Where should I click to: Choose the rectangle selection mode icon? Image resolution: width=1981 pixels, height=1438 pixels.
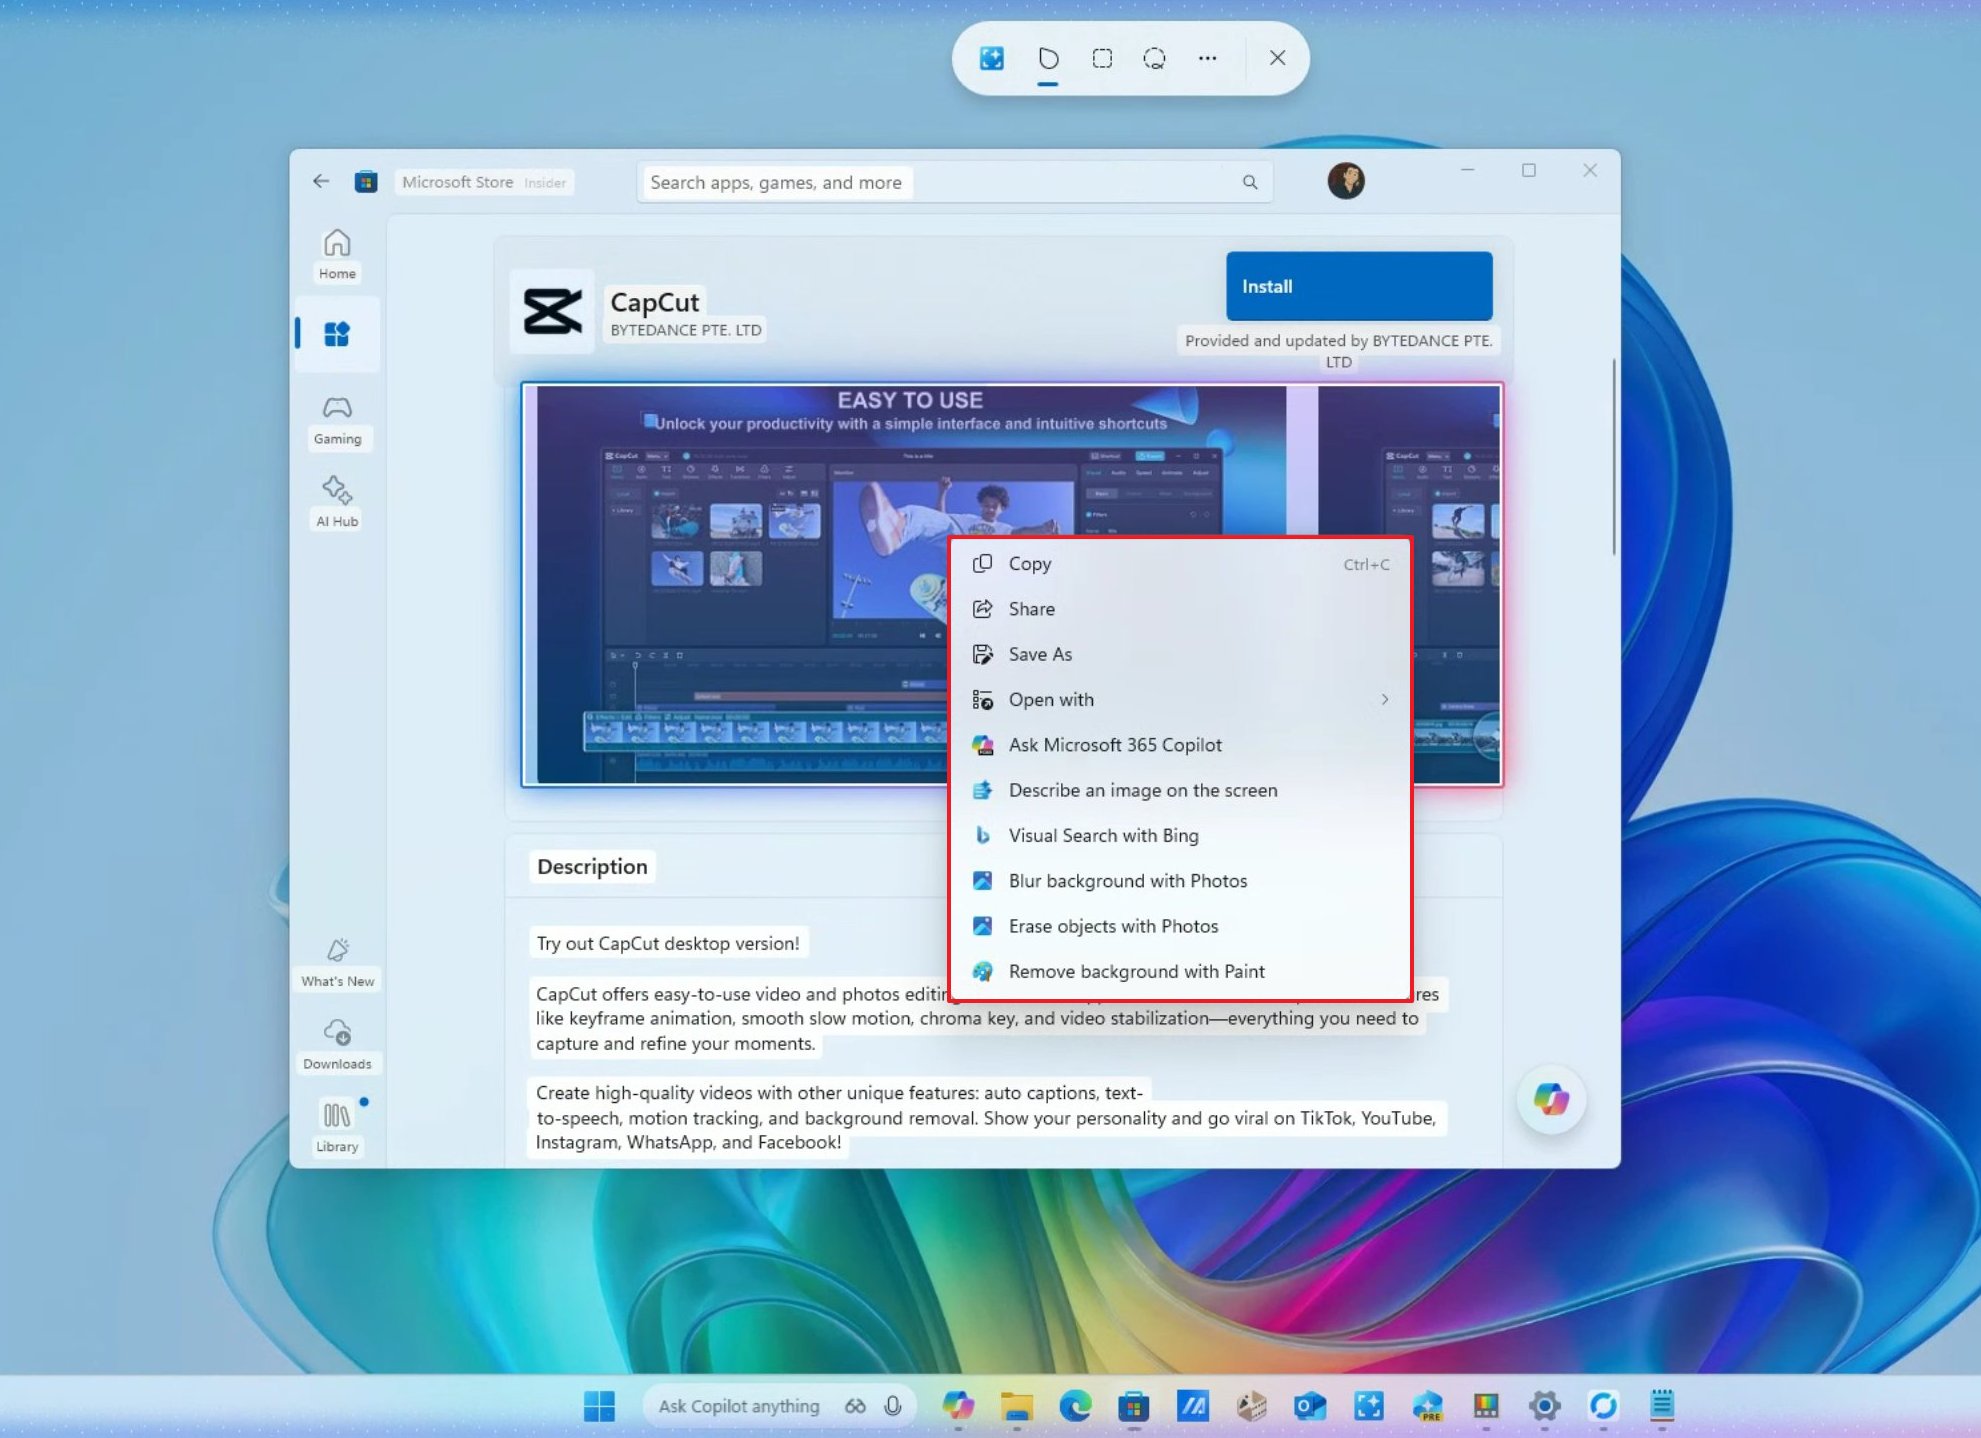coord(1102,58)
